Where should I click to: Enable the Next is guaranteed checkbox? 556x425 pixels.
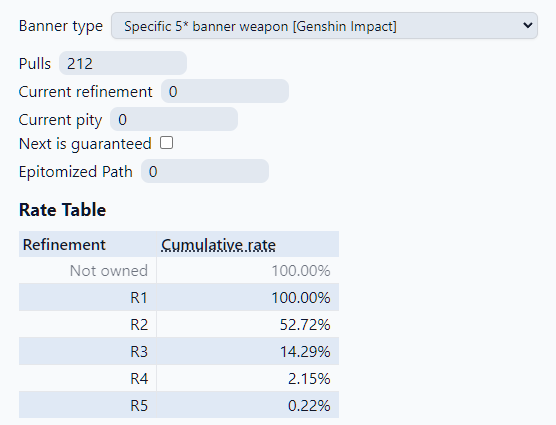pyautogui.click(x=166, y=143)
